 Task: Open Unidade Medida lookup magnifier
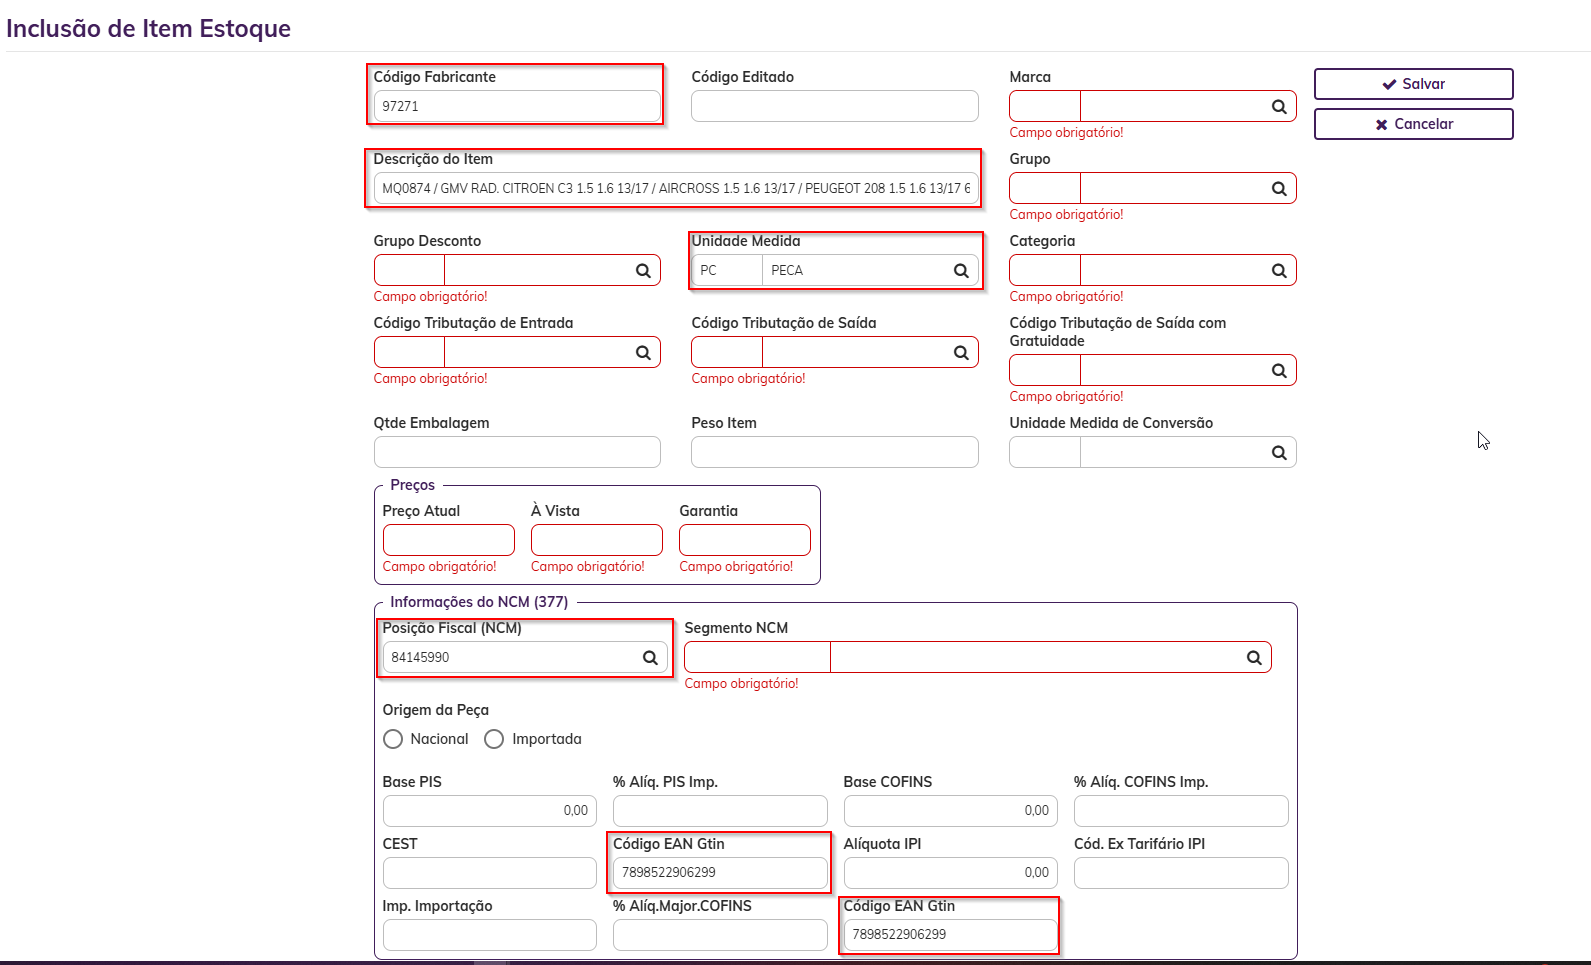tap(961, 271)
